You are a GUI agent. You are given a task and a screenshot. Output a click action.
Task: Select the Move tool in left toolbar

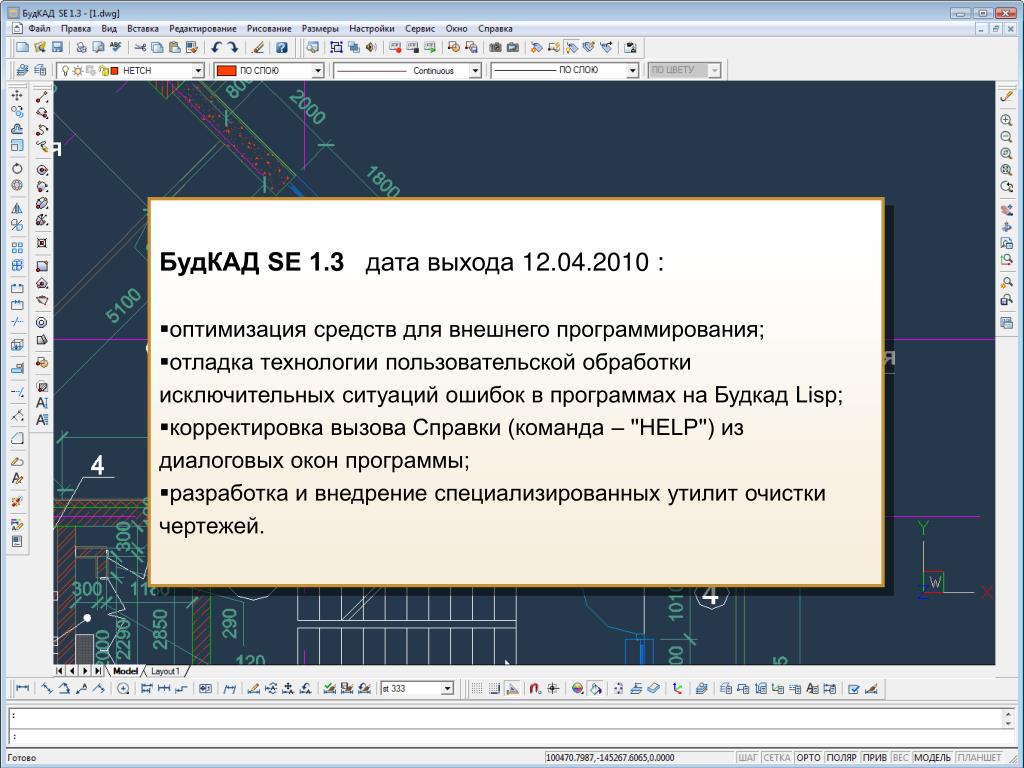tap(17, 95)
